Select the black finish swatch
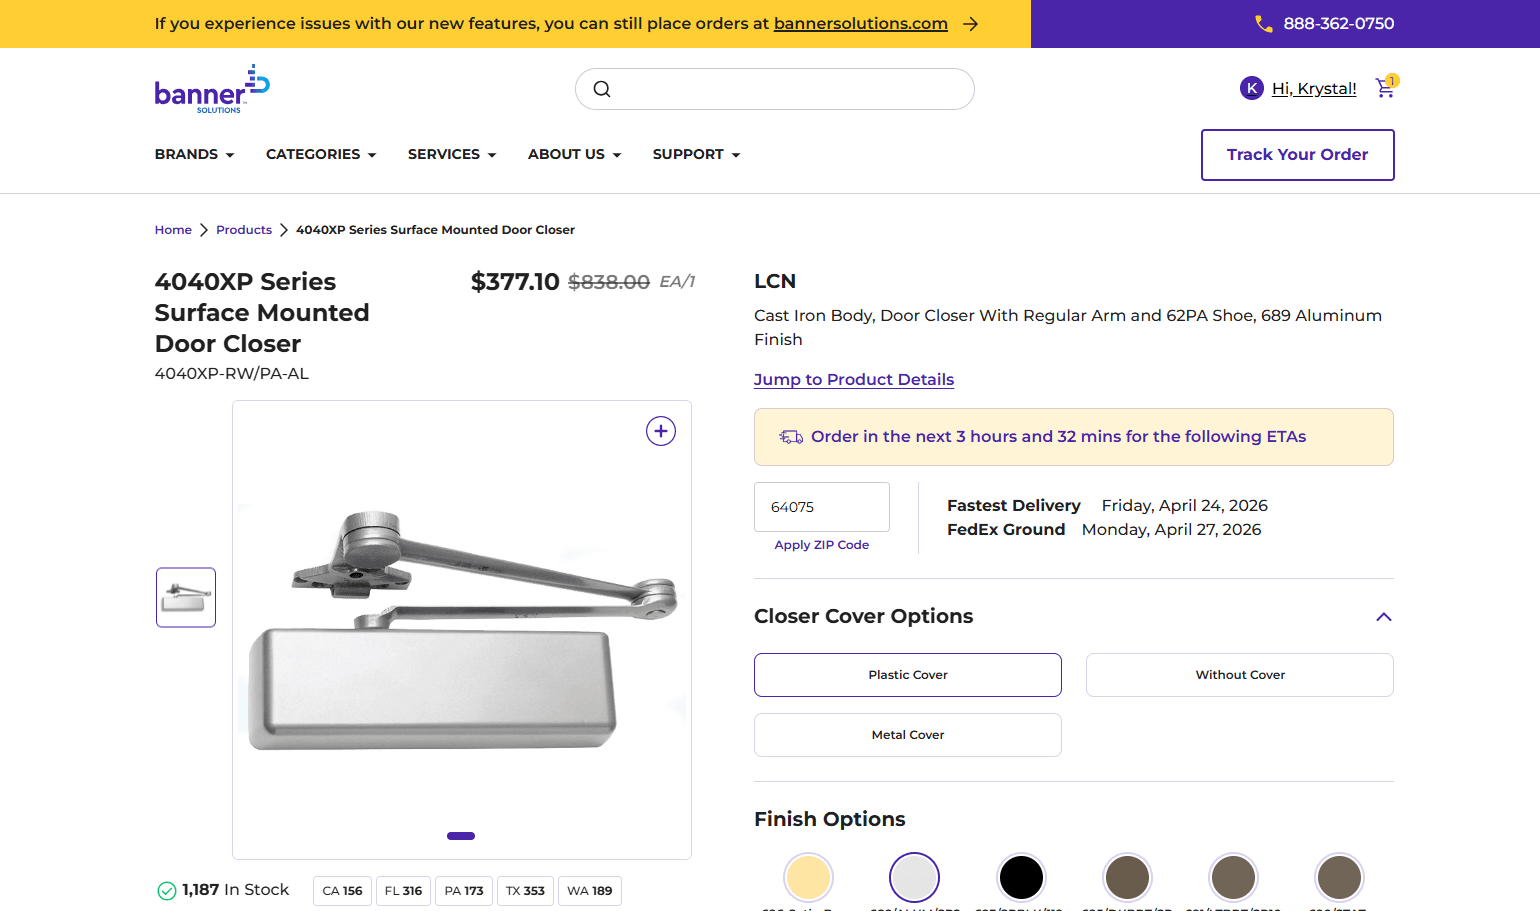1540x911 pixels. click(x=1021, y=877)
